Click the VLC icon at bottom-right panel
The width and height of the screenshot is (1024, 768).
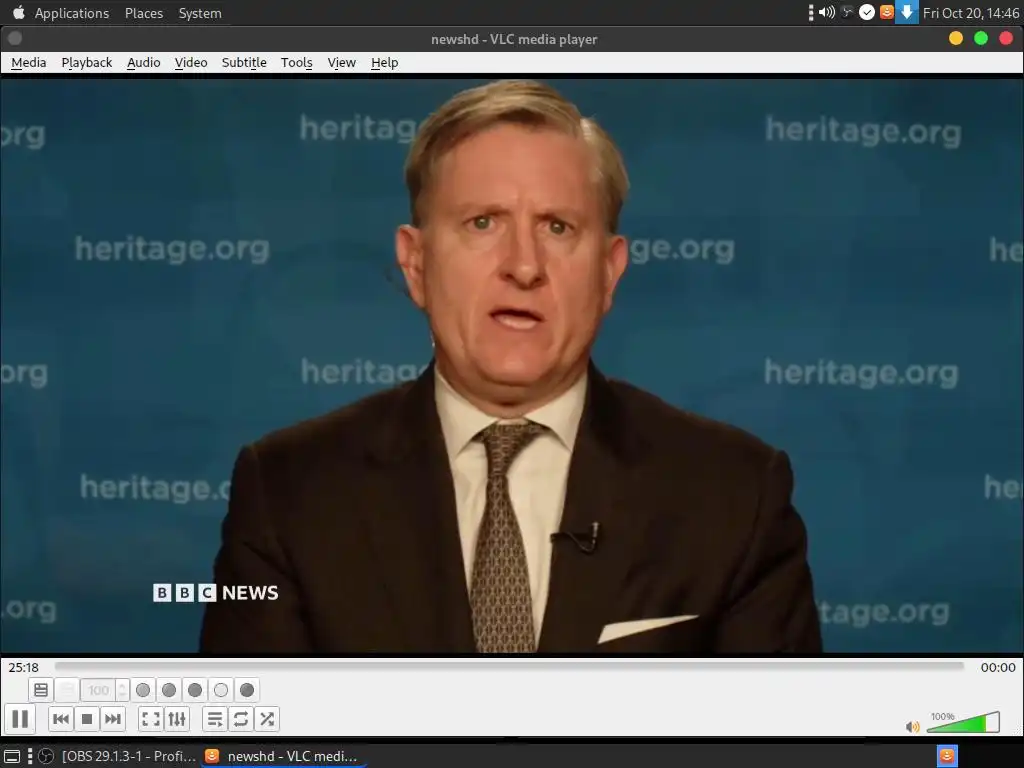click(x=947, y=756)
